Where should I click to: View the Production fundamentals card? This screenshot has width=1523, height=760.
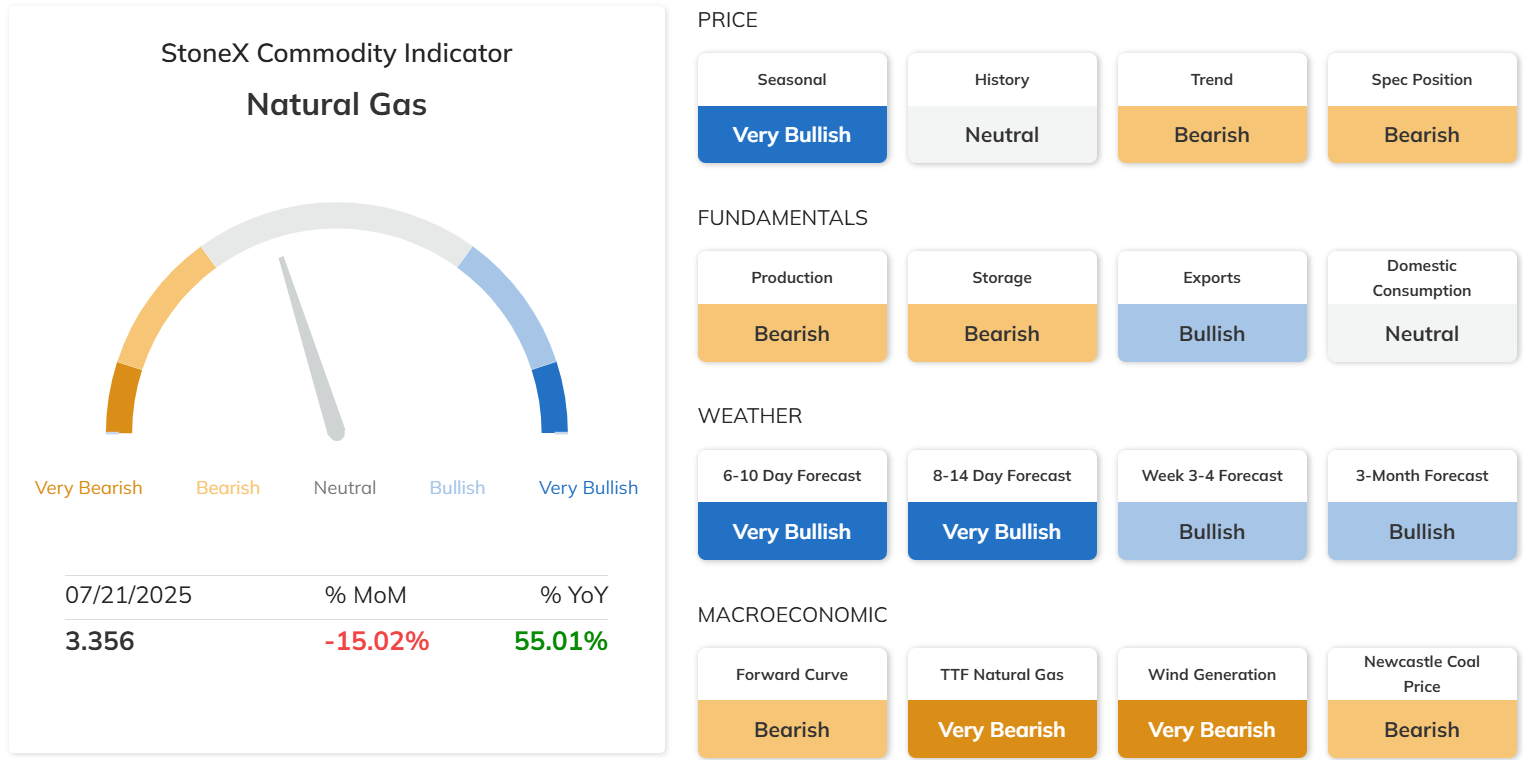792,306
